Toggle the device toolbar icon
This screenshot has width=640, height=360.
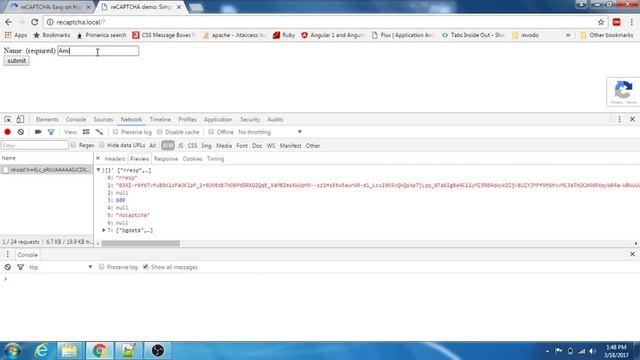tap(20, 119)
